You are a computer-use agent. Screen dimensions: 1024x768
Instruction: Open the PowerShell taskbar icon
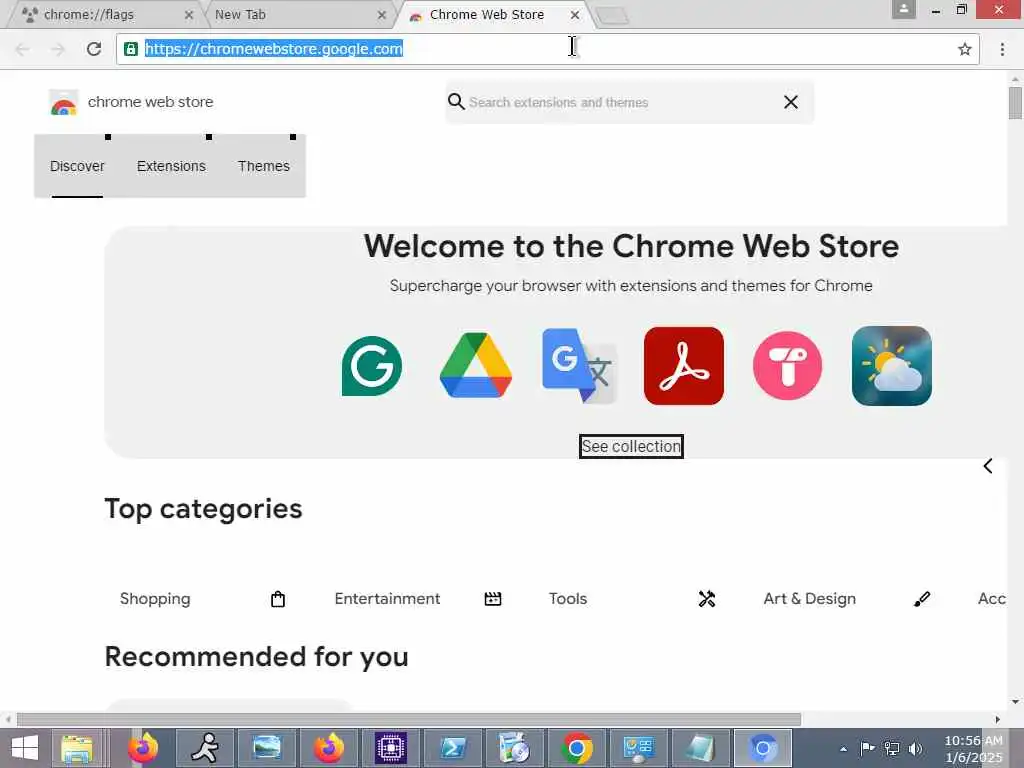click(x=453, y=748)
